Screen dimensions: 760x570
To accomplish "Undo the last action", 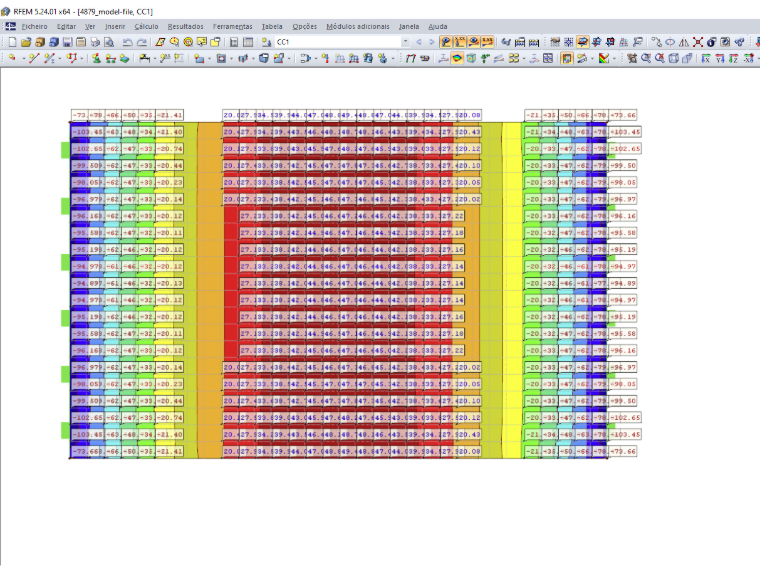I will click(x=127, y=42).
